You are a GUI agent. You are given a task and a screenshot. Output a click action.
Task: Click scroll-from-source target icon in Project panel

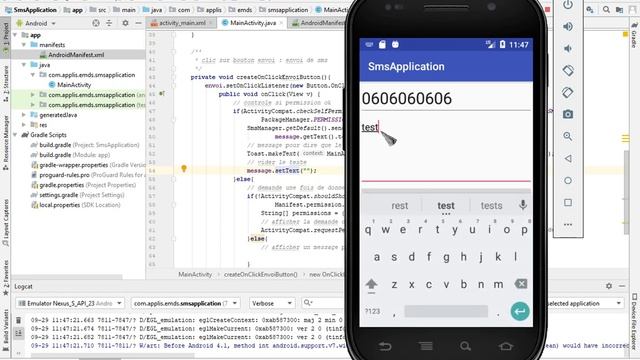(x=96, y=23)
